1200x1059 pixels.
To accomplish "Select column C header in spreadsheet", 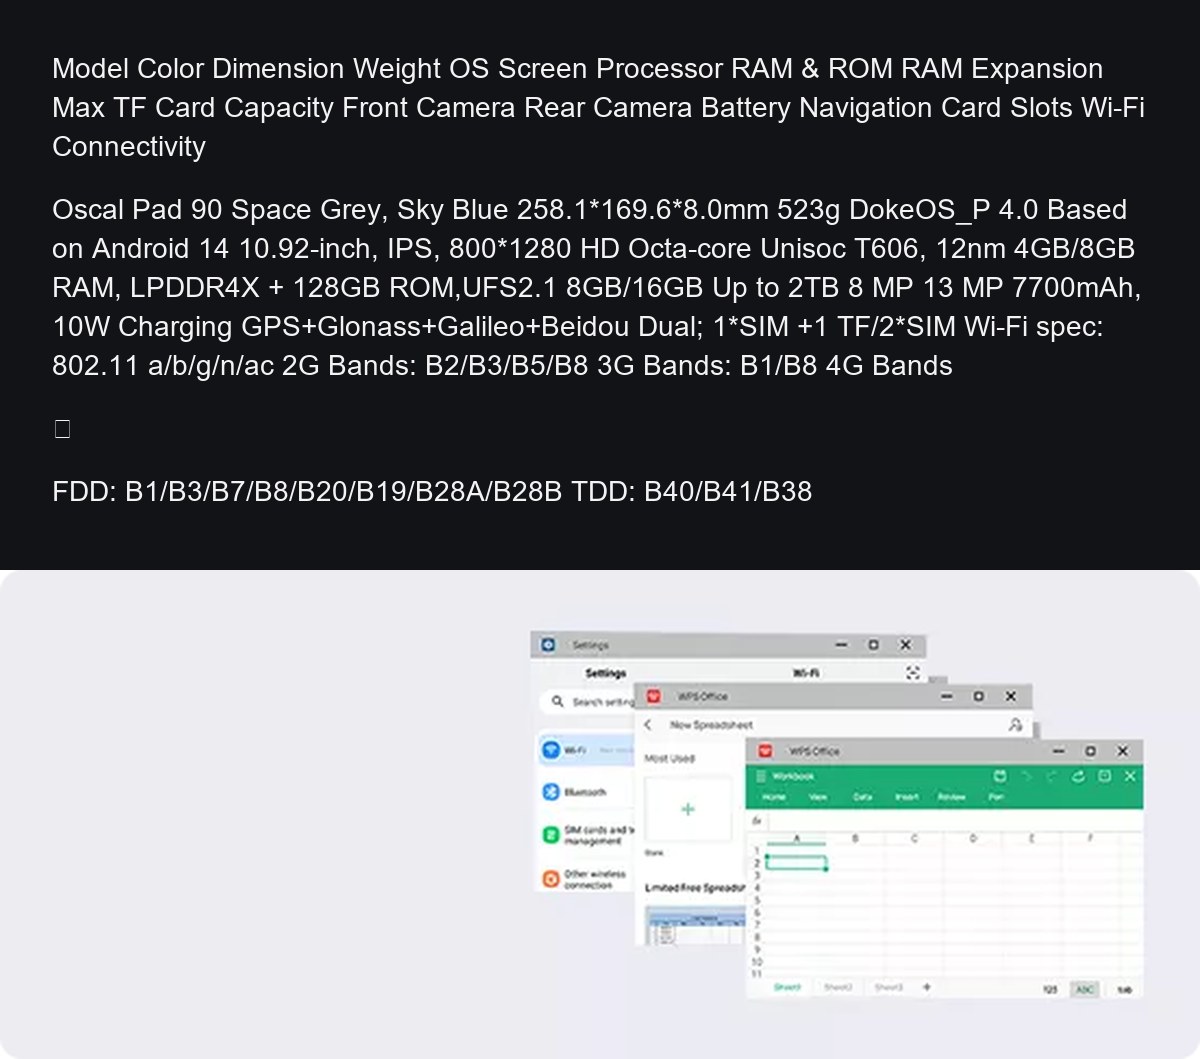I will point(914,839).
